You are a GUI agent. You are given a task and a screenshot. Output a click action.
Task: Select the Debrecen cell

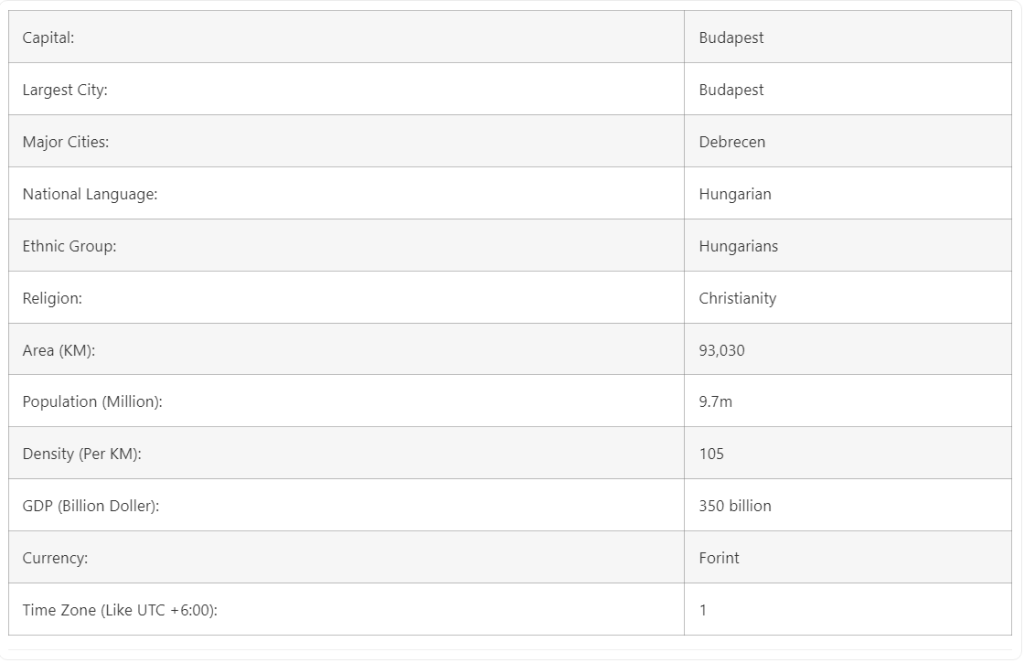(732, 142)
